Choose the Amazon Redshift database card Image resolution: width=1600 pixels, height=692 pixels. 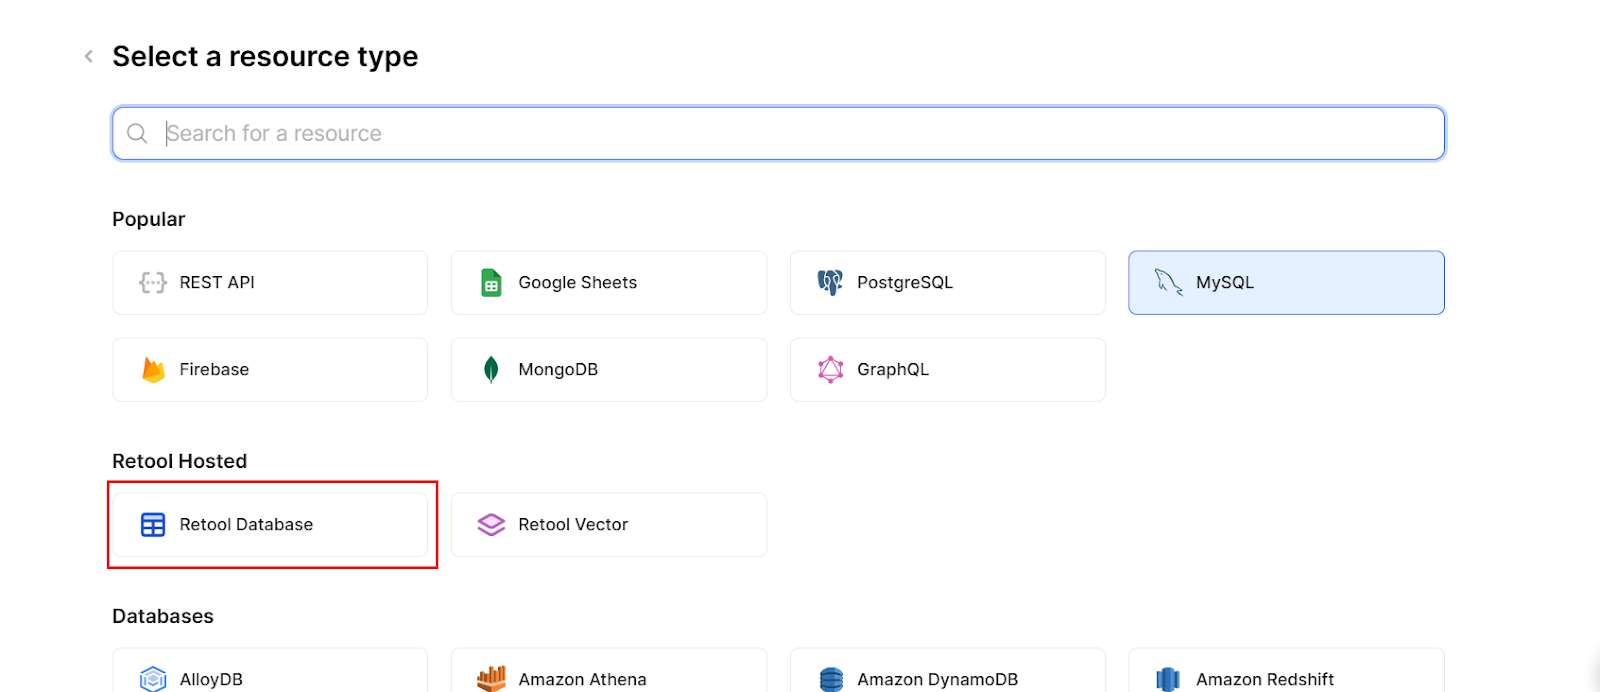1286,670
